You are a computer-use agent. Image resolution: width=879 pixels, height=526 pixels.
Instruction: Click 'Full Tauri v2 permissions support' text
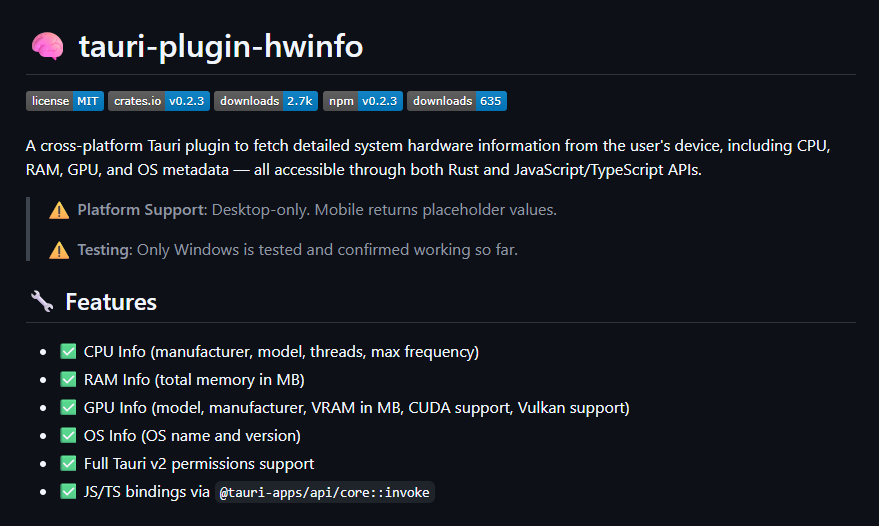[x=199, y=464]
